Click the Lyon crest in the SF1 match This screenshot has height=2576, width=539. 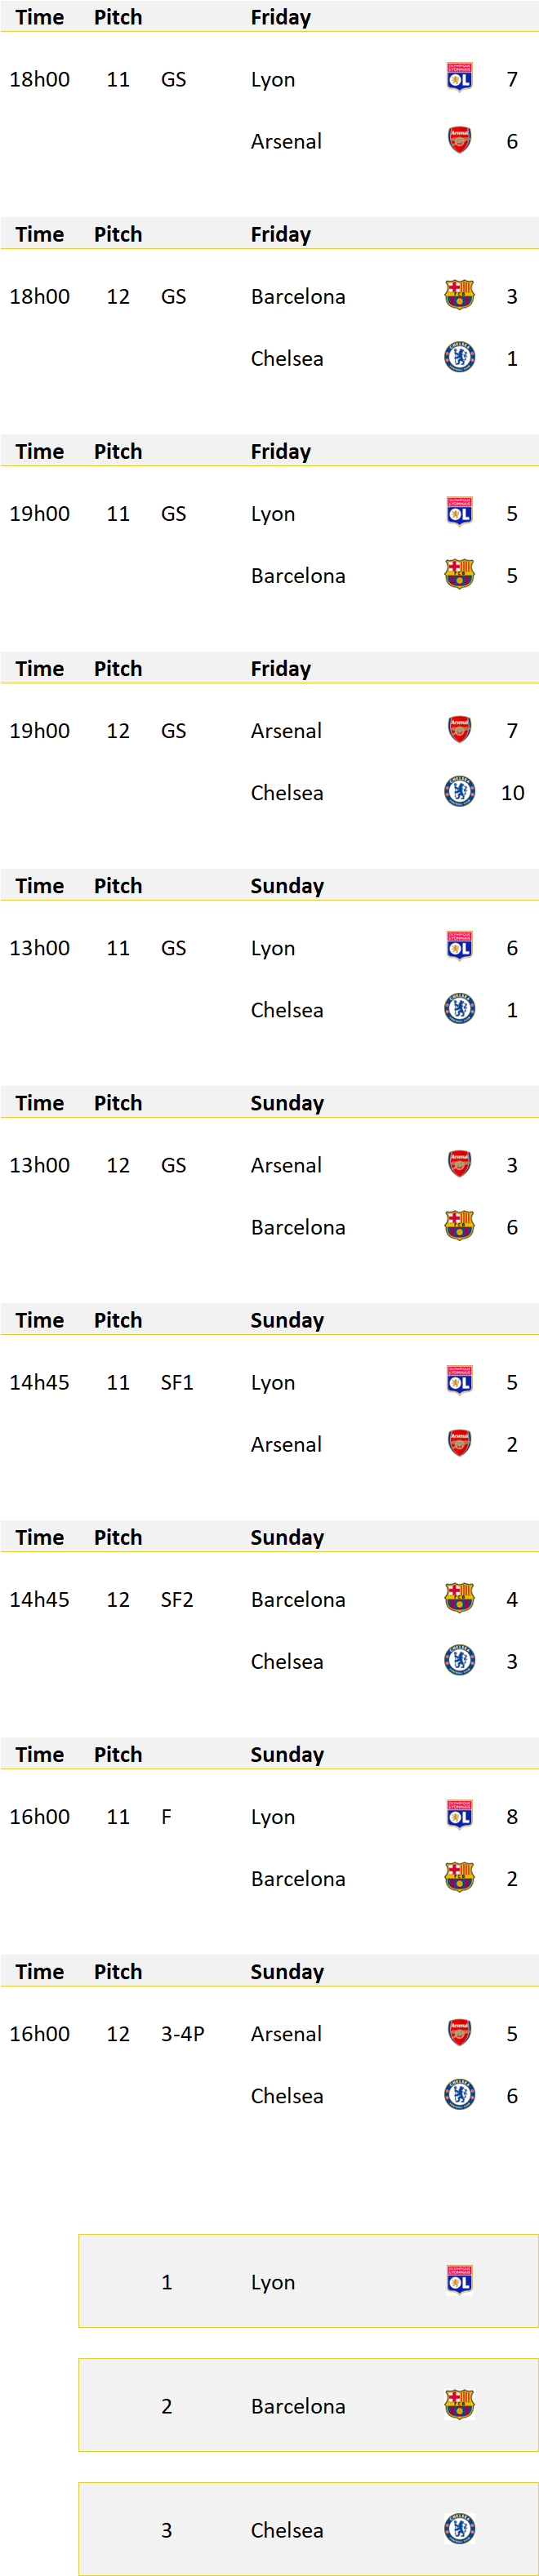pos(459,1381)
